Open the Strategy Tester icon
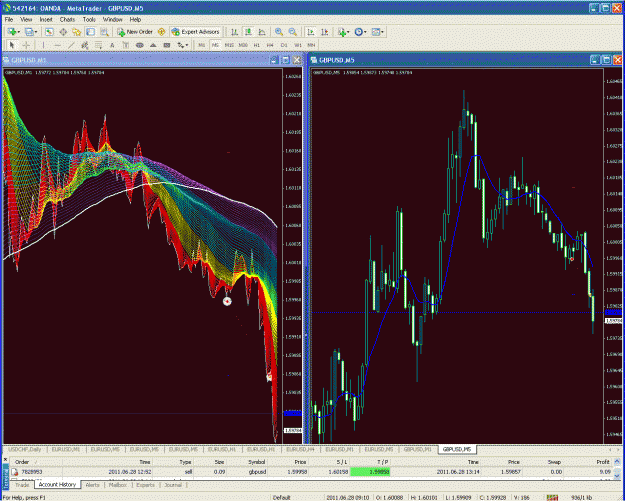 tap(104, 32)
